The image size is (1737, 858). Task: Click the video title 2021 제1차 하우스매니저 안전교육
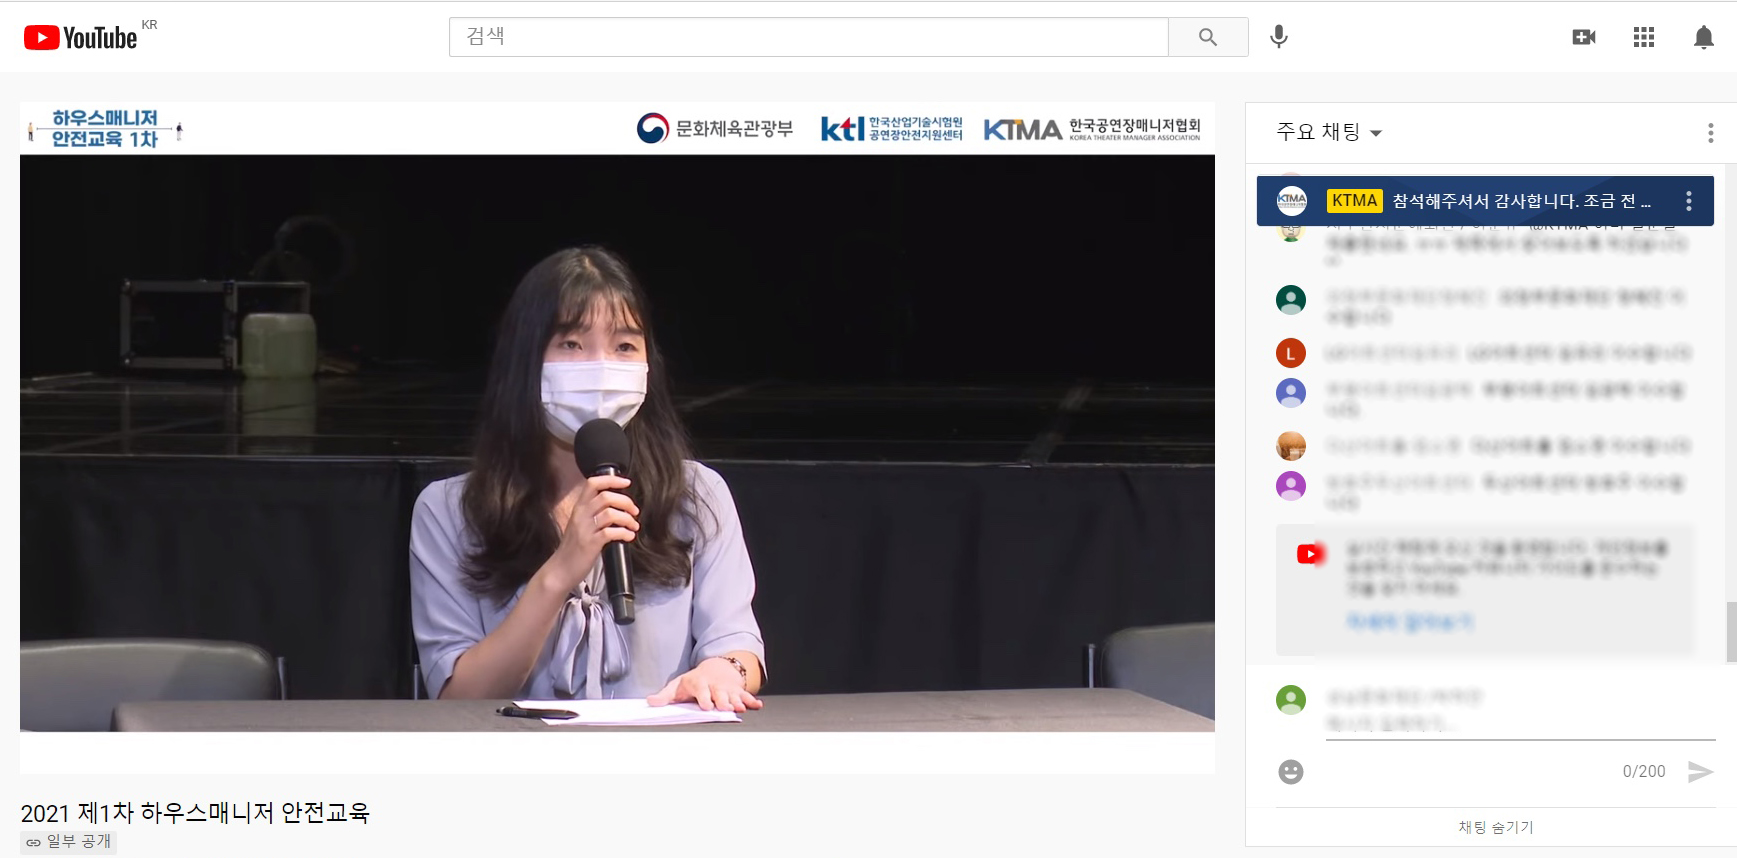click(195, 812)
